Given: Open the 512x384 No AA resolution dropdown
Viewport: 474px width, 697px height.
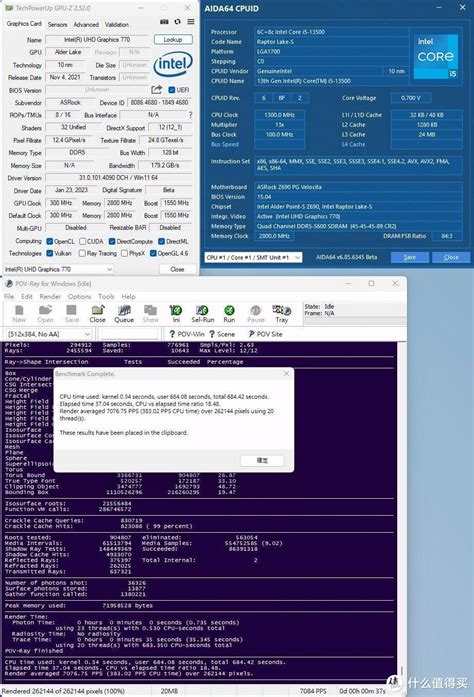Looking at the screenshot, I should coord(49,334).
